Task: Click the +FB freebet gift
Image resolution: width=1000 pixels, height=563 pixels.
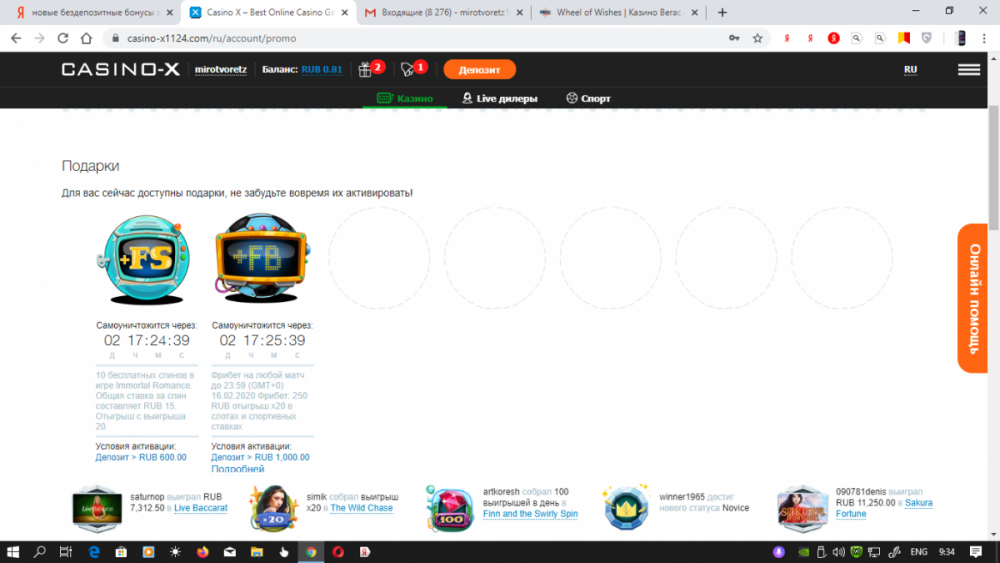Action: click(x=260, y=258)
